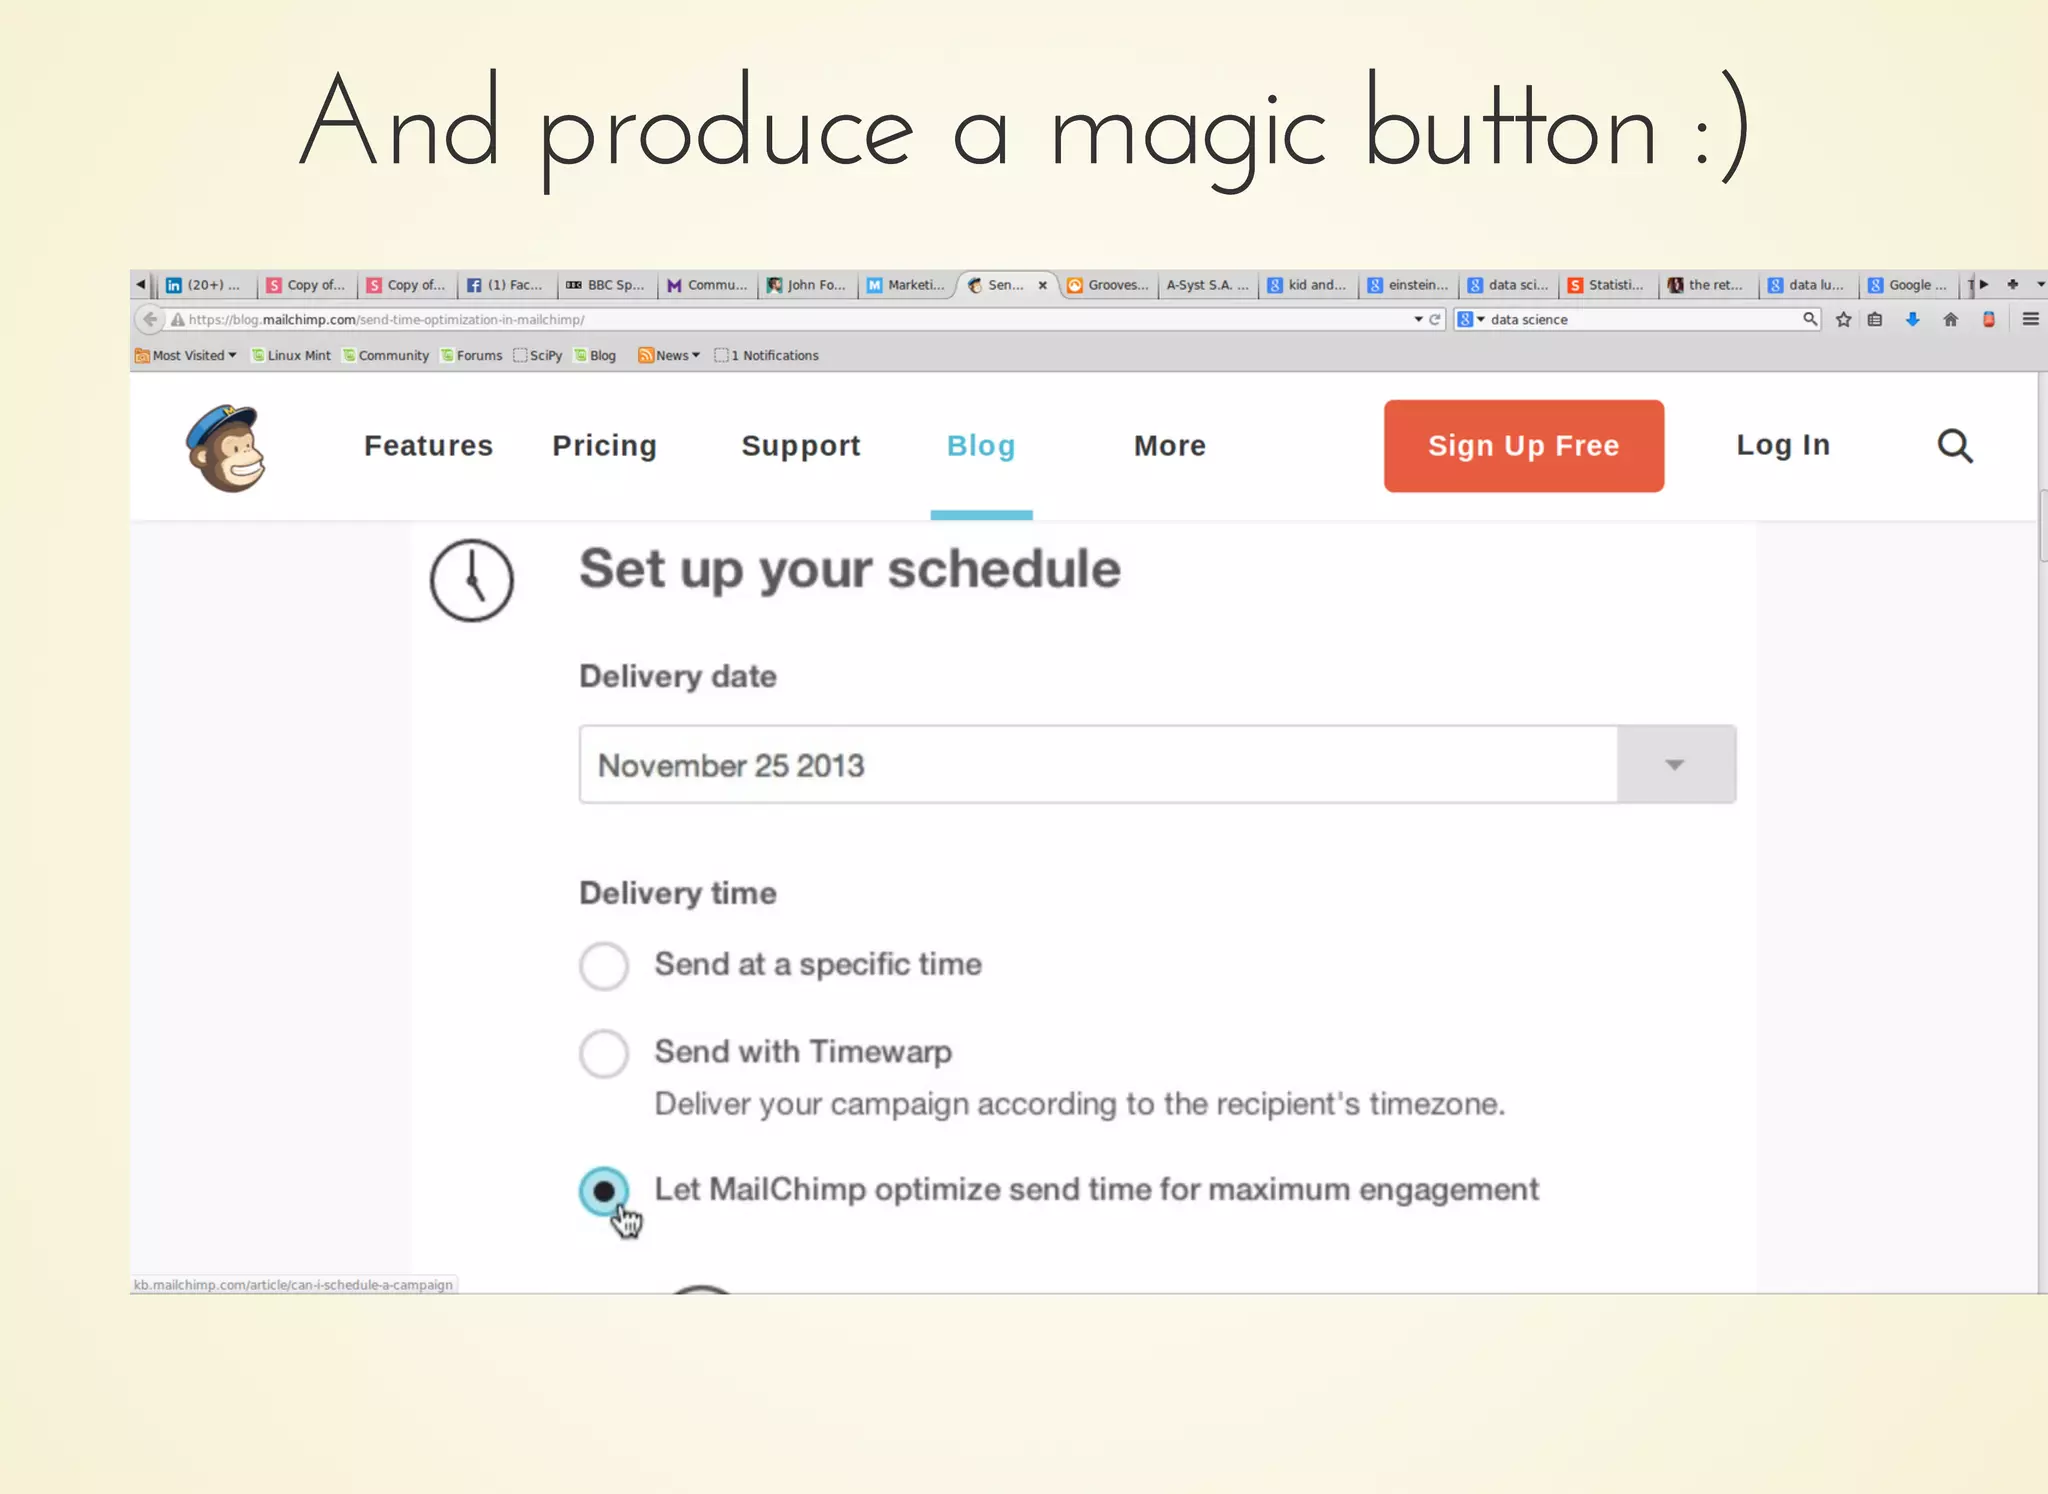Switch to the Grooves... tab
The height and width of the screenshot is (1494, 2048).
click(x=1108, y=285)
